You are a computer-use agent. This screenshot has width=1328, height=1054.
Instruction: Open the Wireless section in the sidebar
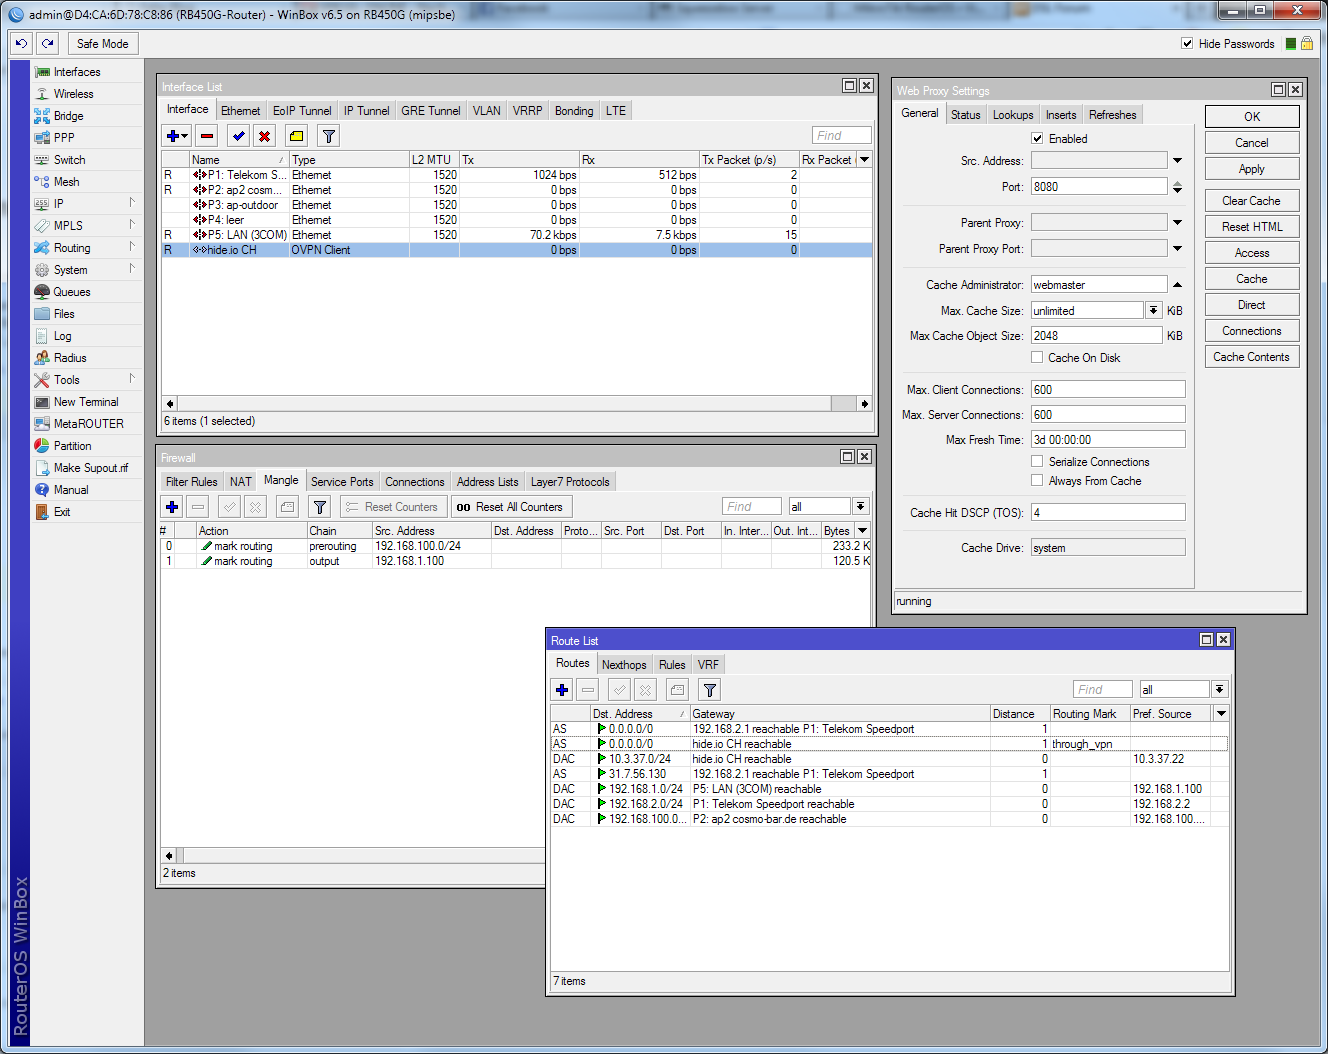[75, 93]
